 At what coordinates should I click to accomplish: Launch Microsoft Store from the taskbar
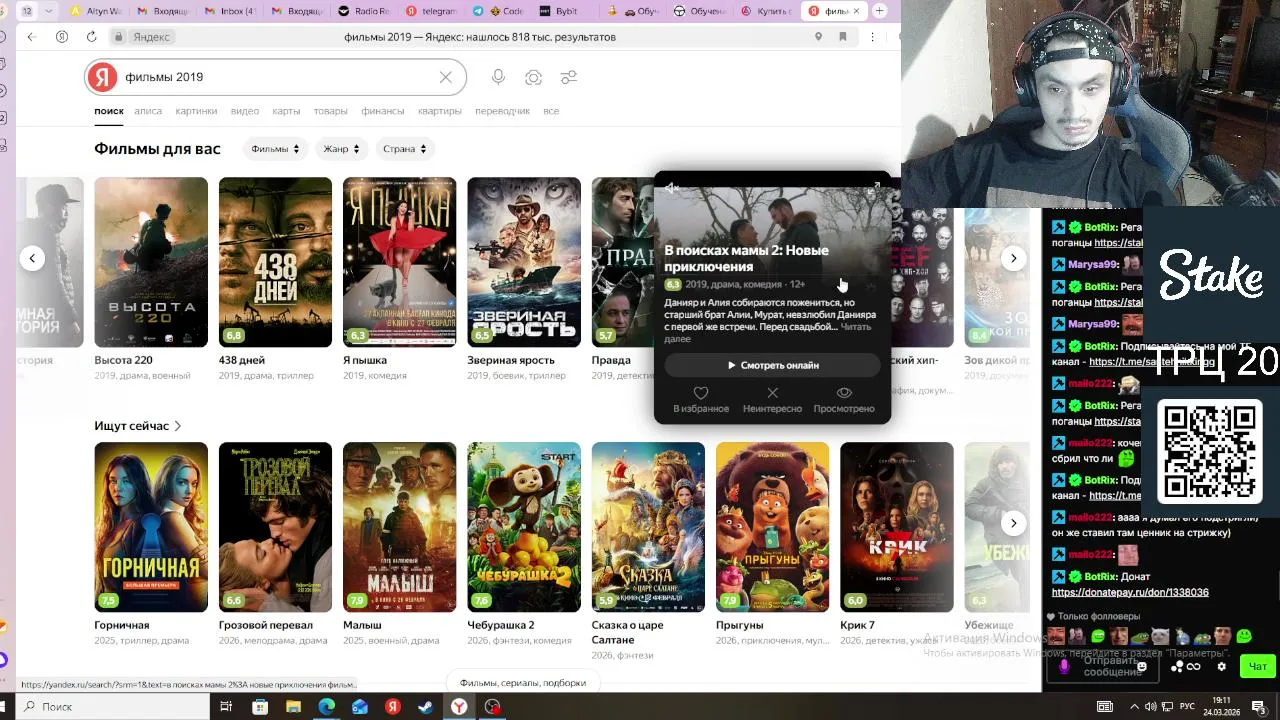tap(260, 707)
